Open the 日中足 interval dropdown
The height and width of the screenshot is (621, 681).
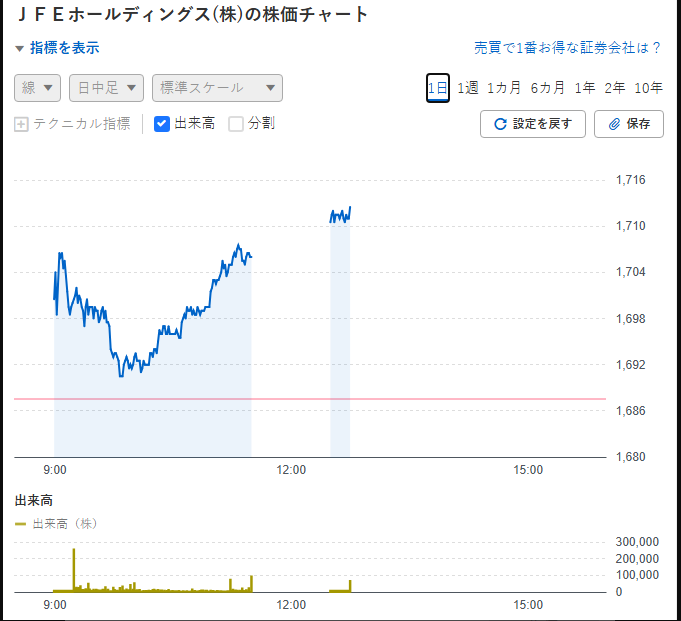[x=106, y=88]
